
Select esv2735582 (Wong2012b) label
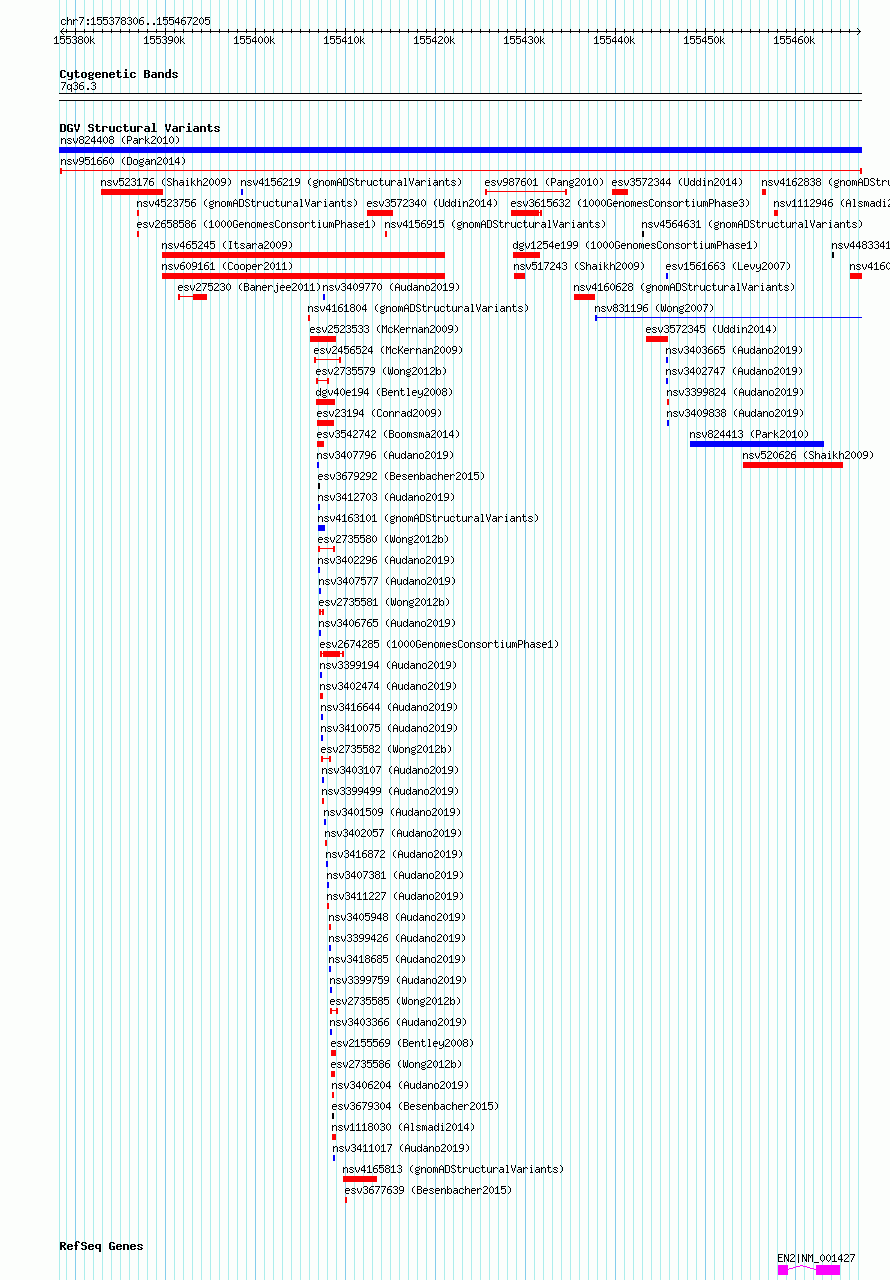(x=386, y=749)
